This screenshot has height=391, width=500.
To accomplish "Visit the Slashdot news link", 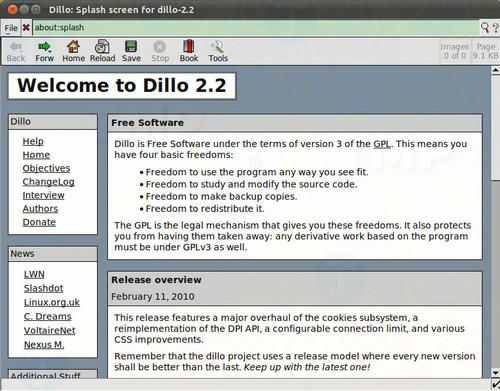I will [43, 288].
